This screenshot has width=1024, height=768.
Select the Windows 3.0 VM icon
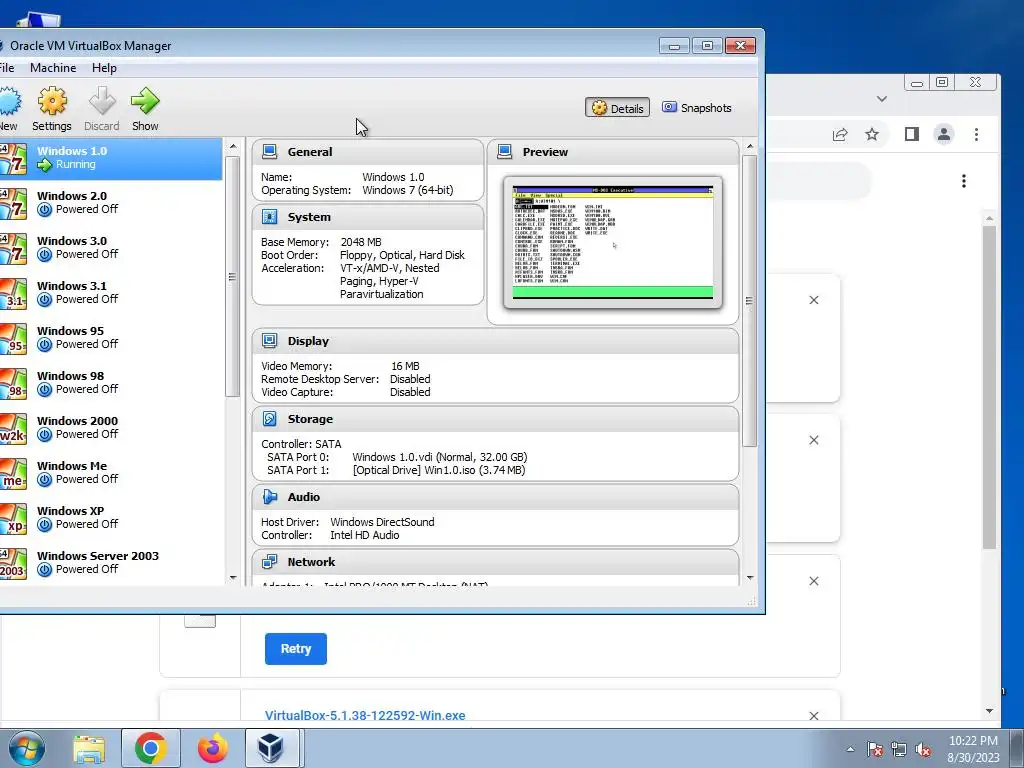click(13, 249)
